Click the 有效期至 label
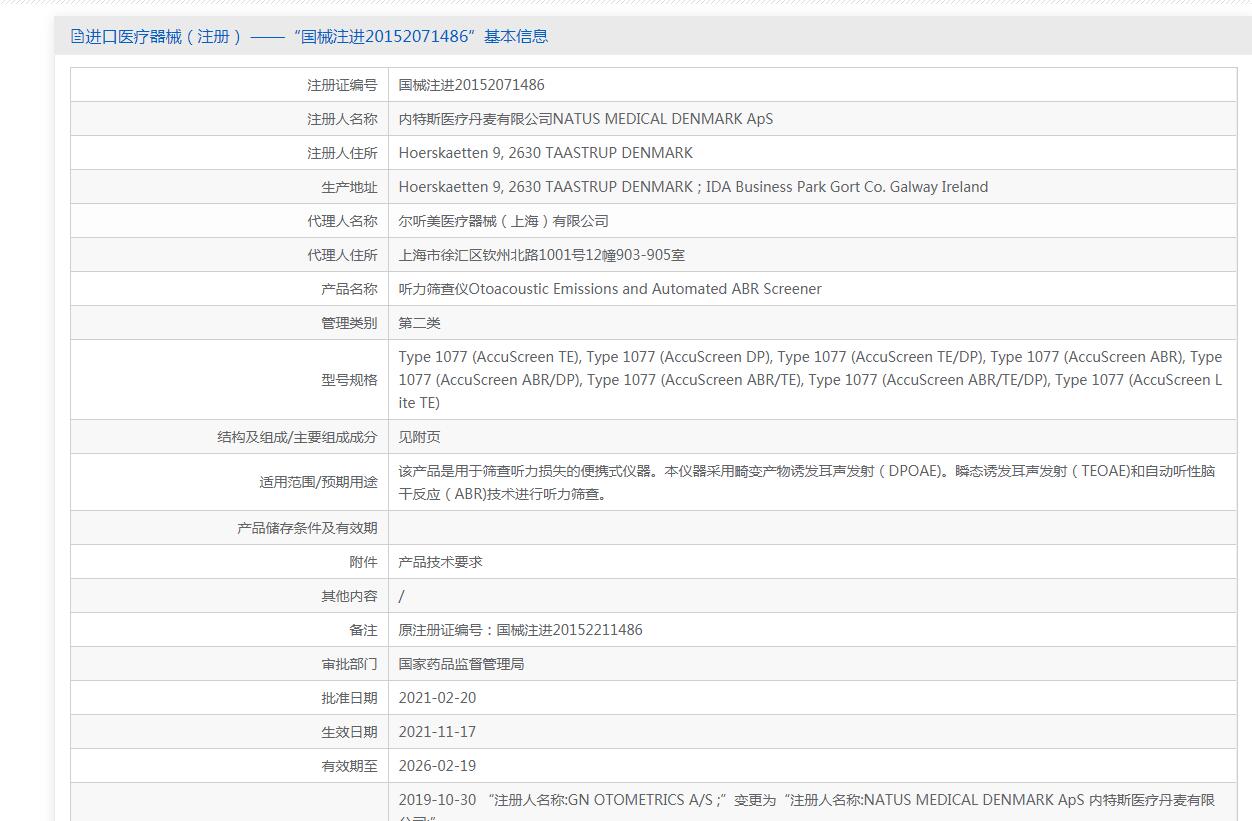This screenshot has height=821, width=1252. (349, 766)
